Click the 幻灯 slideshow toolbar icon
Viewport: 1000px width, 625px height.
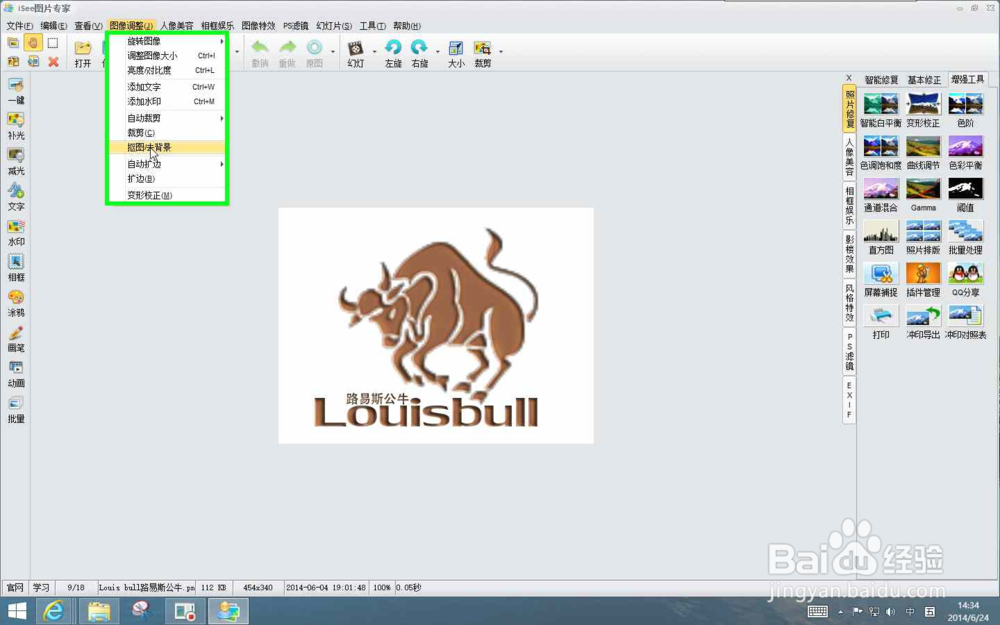click(356, 54)
